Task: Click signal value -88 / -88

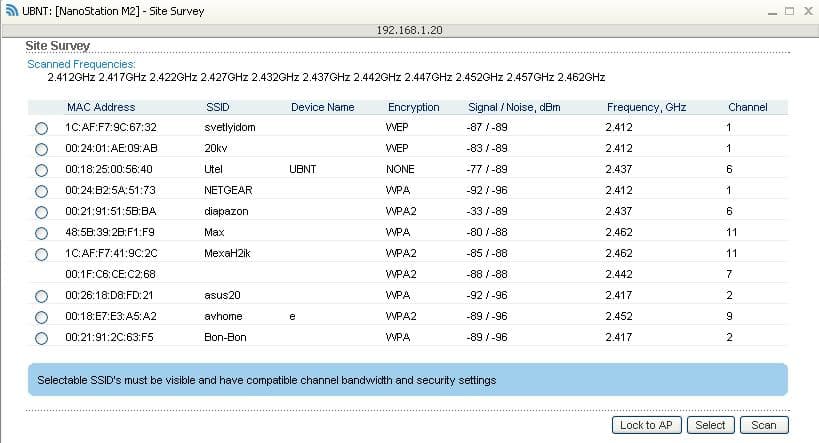Action: tap(487, 274)
